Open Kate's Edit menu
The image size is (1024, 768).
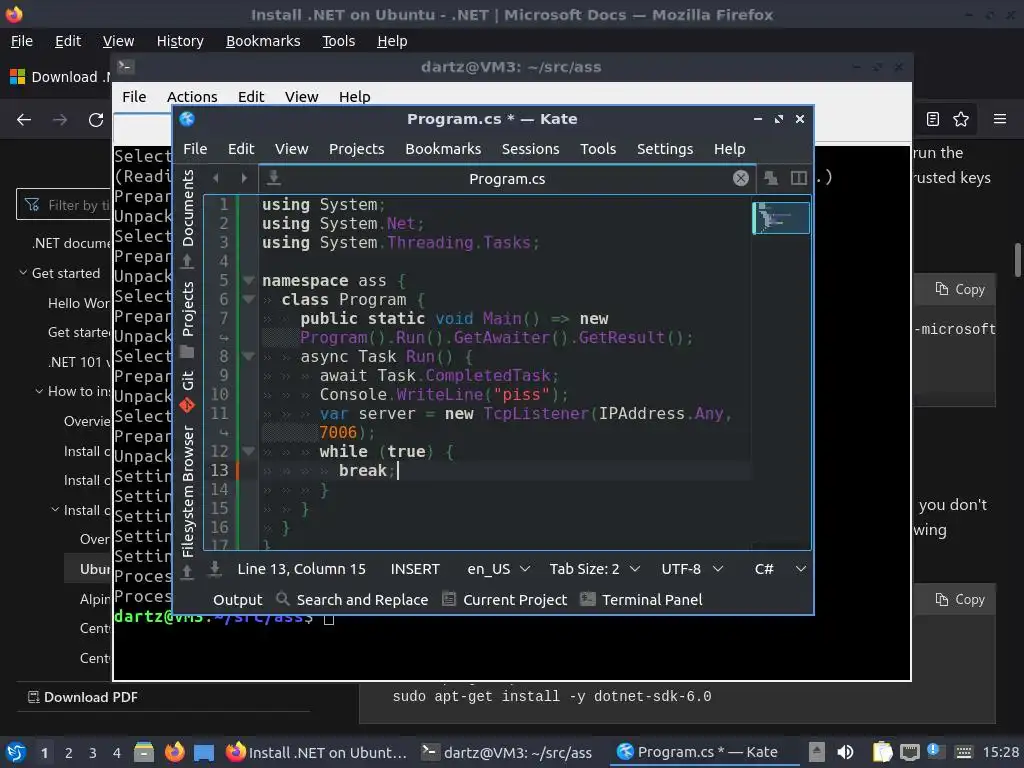[x=241, y=149]
